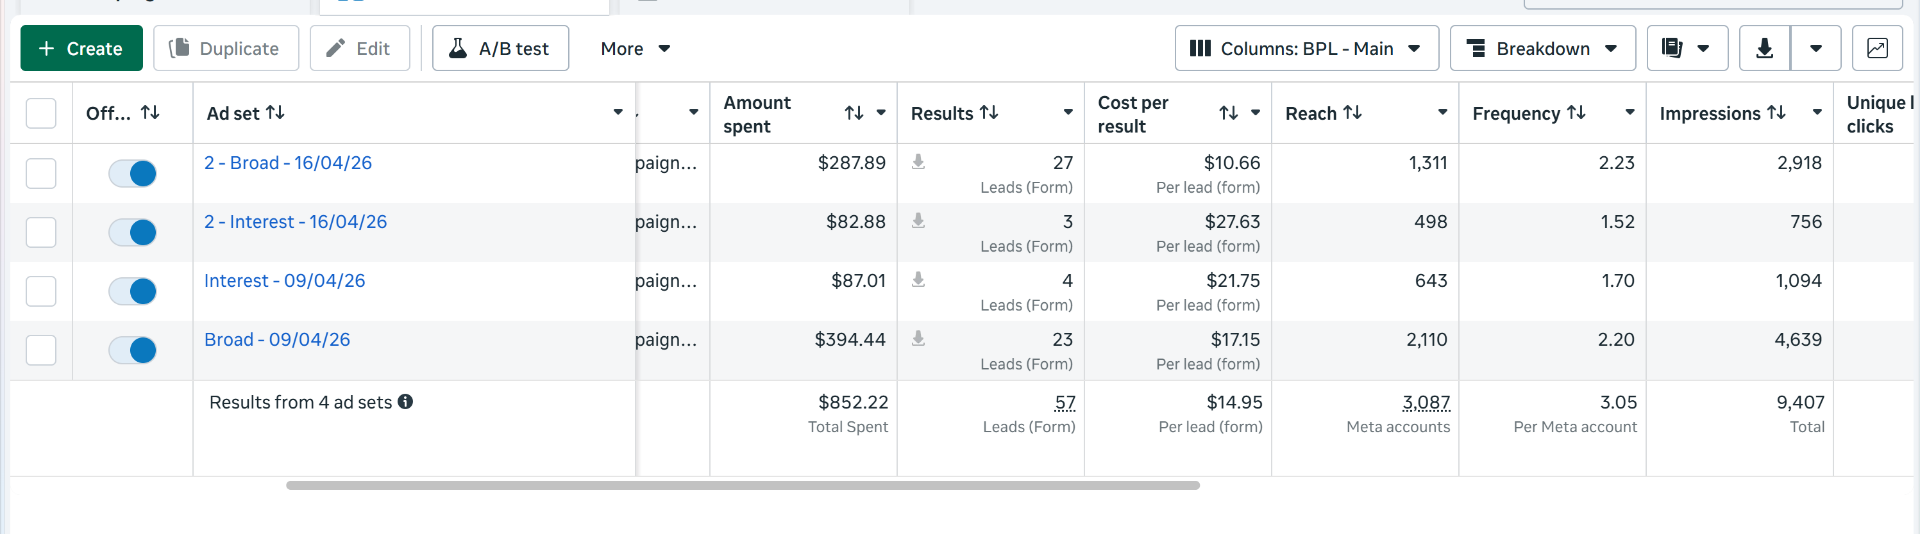Screen dimensions: 1920x534
Task: Open ad set 2 - Broad - 16/04/26
Action: coord(288,163)
